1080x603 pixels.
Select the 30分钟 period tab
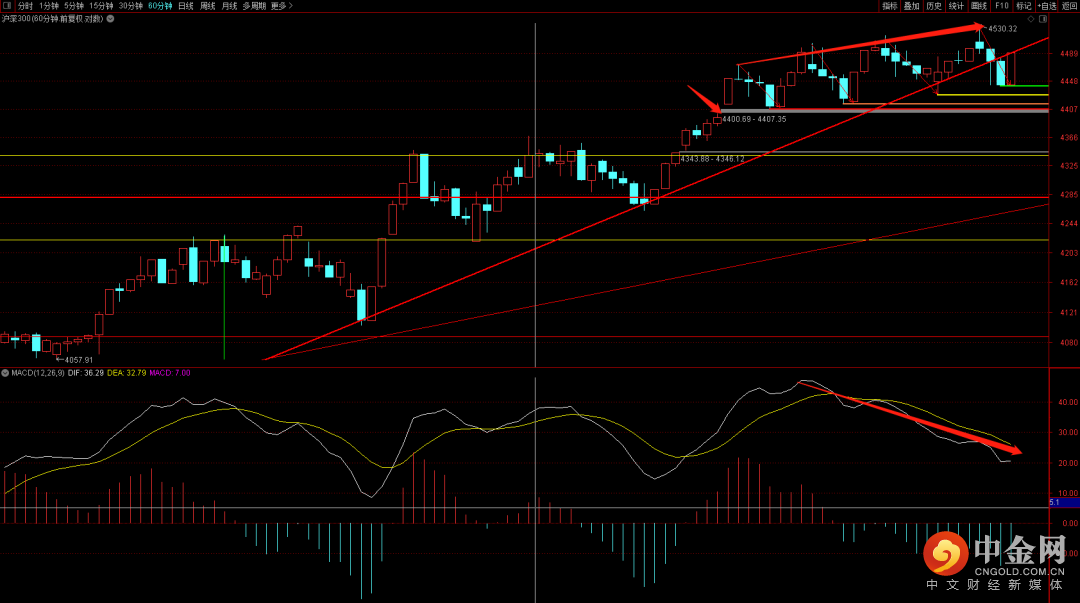[131, 6]
